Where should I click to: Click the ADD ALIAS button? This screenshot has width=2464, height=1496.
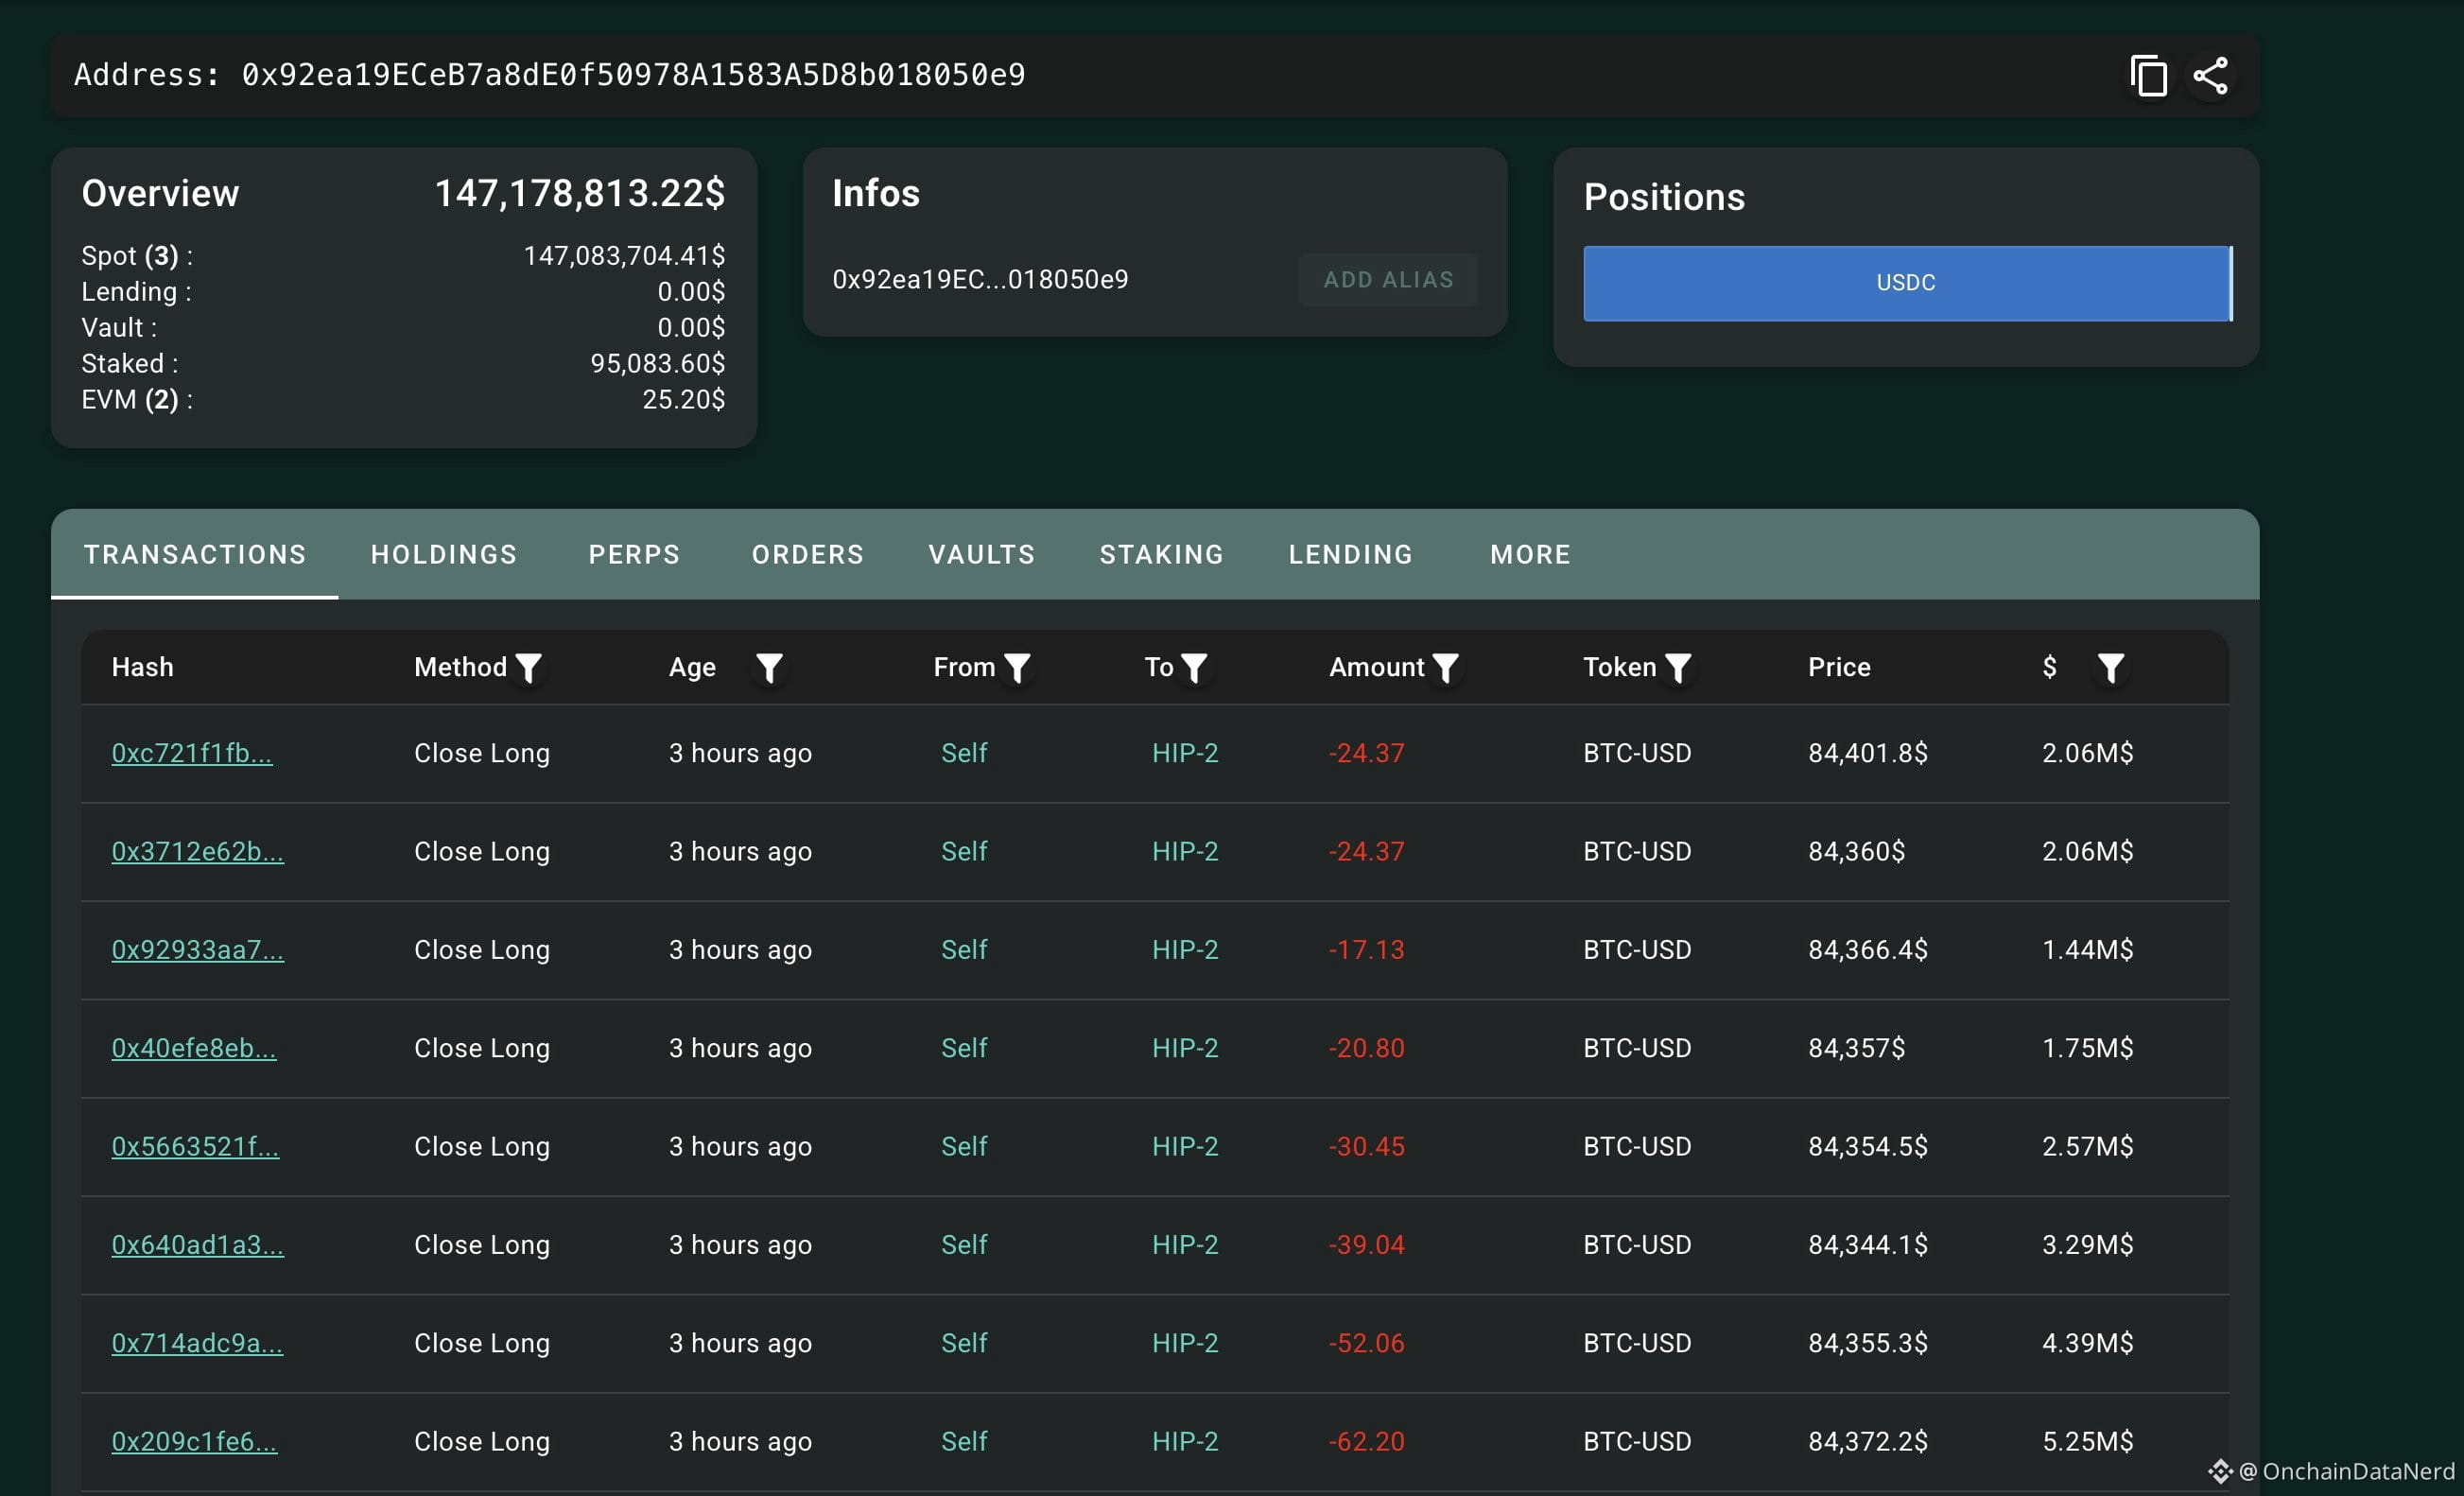(1388, 280)
